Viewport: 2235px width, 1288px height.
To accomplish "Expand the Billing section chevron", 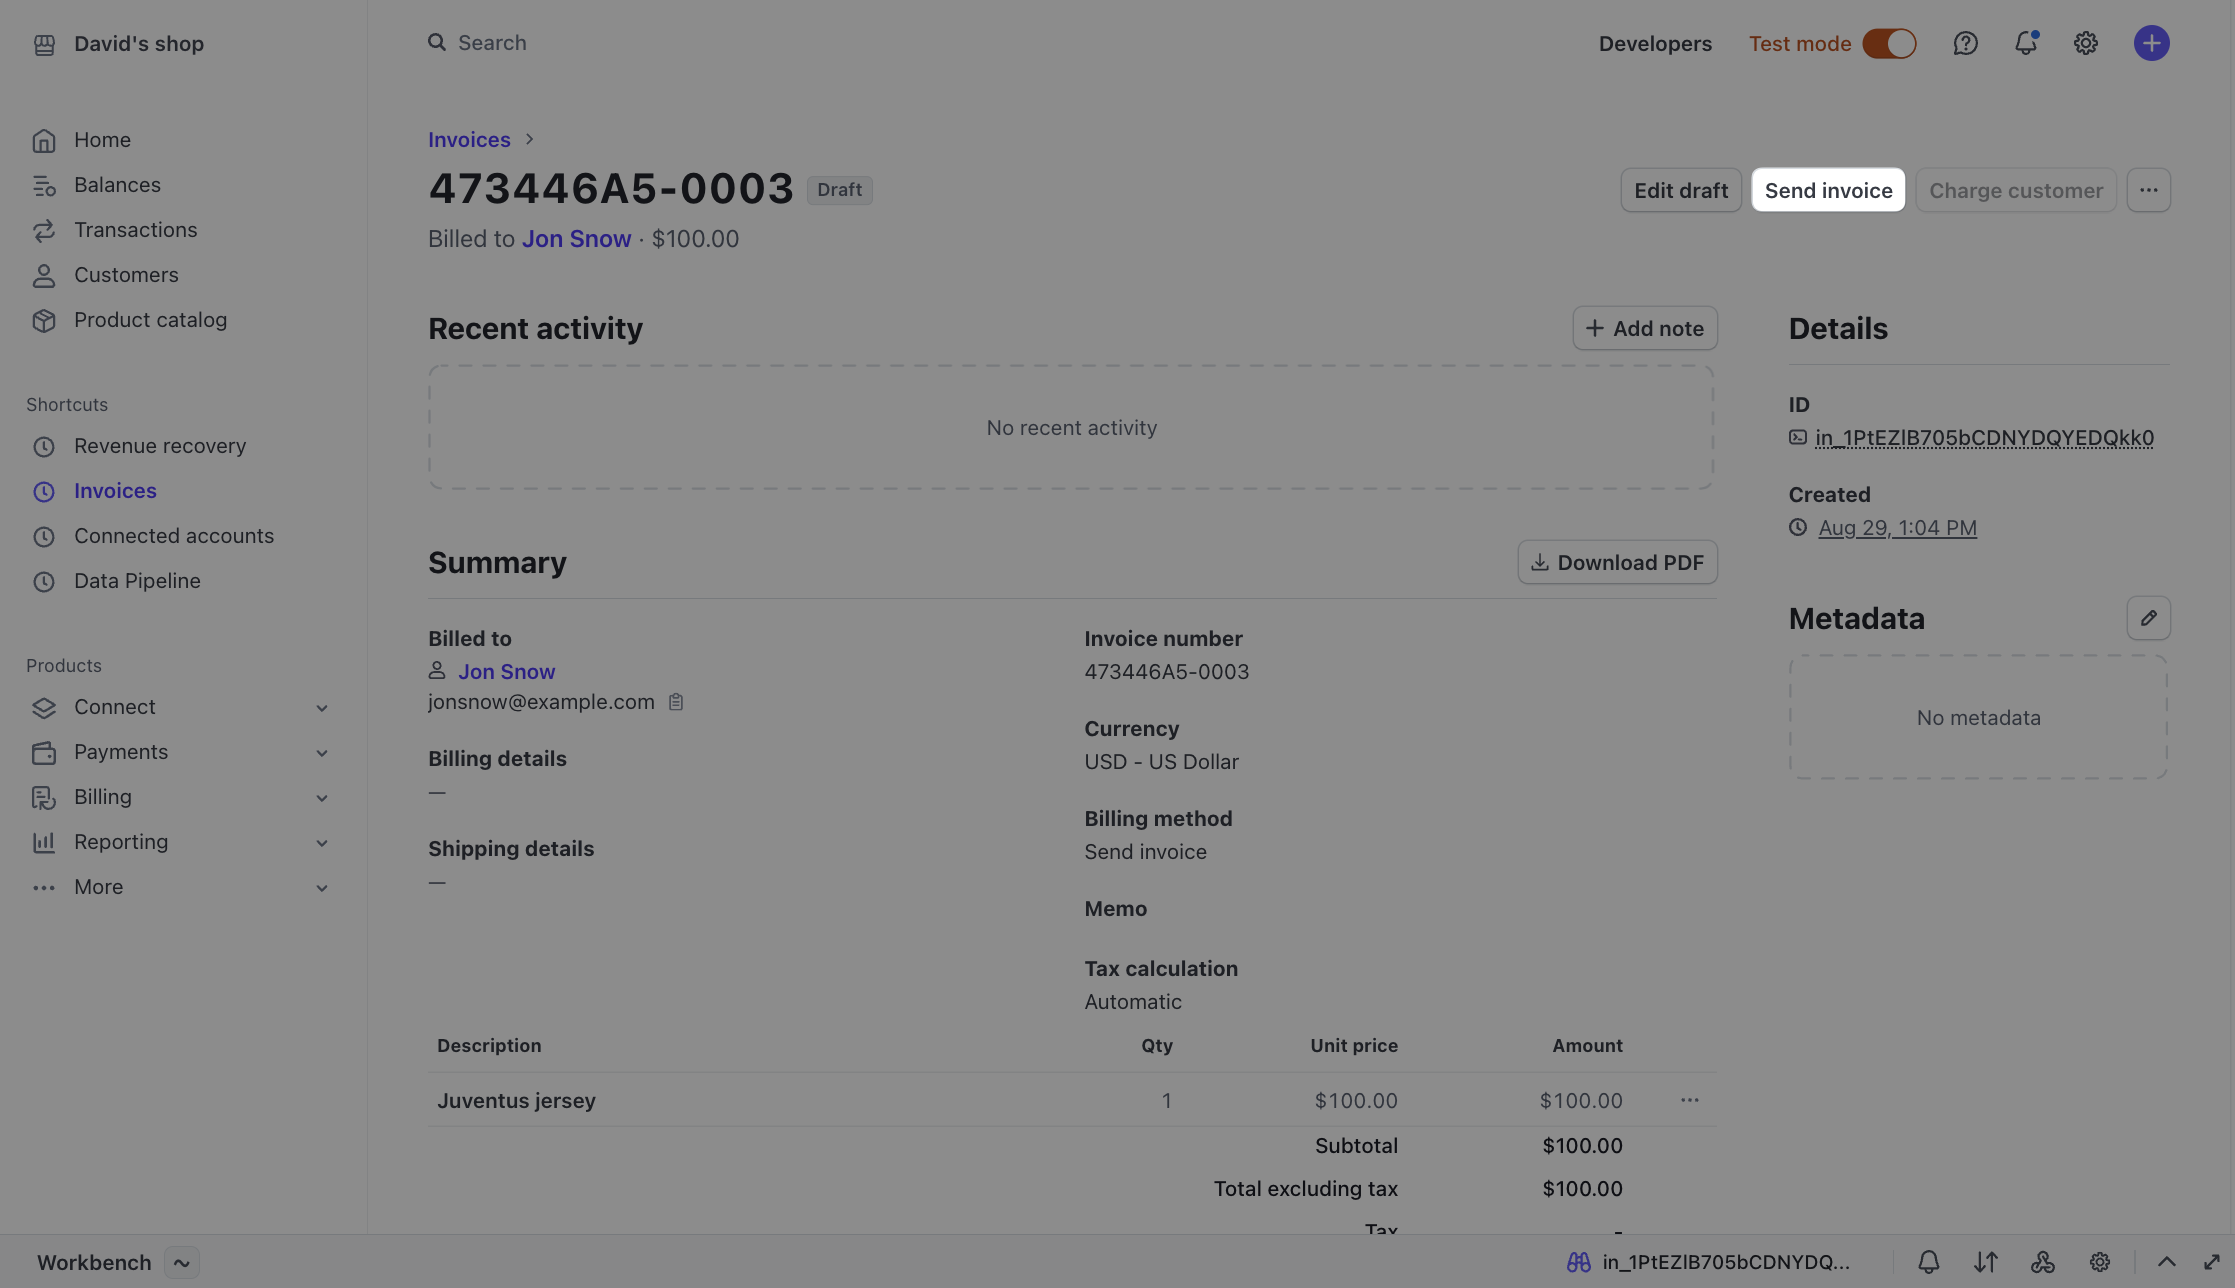I will [x=321, y=798].
